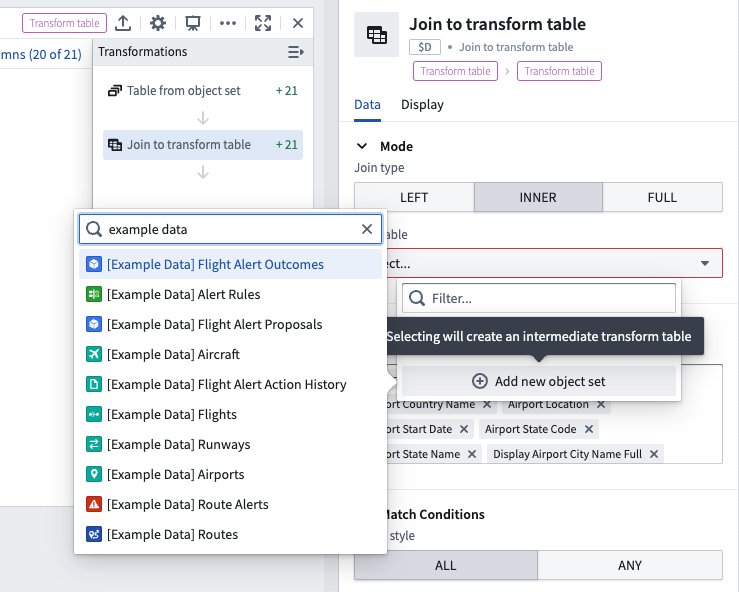Remove Display Airport City Name Full tag
The height and width of the screenshot is (592, 739).
[654, 454]
